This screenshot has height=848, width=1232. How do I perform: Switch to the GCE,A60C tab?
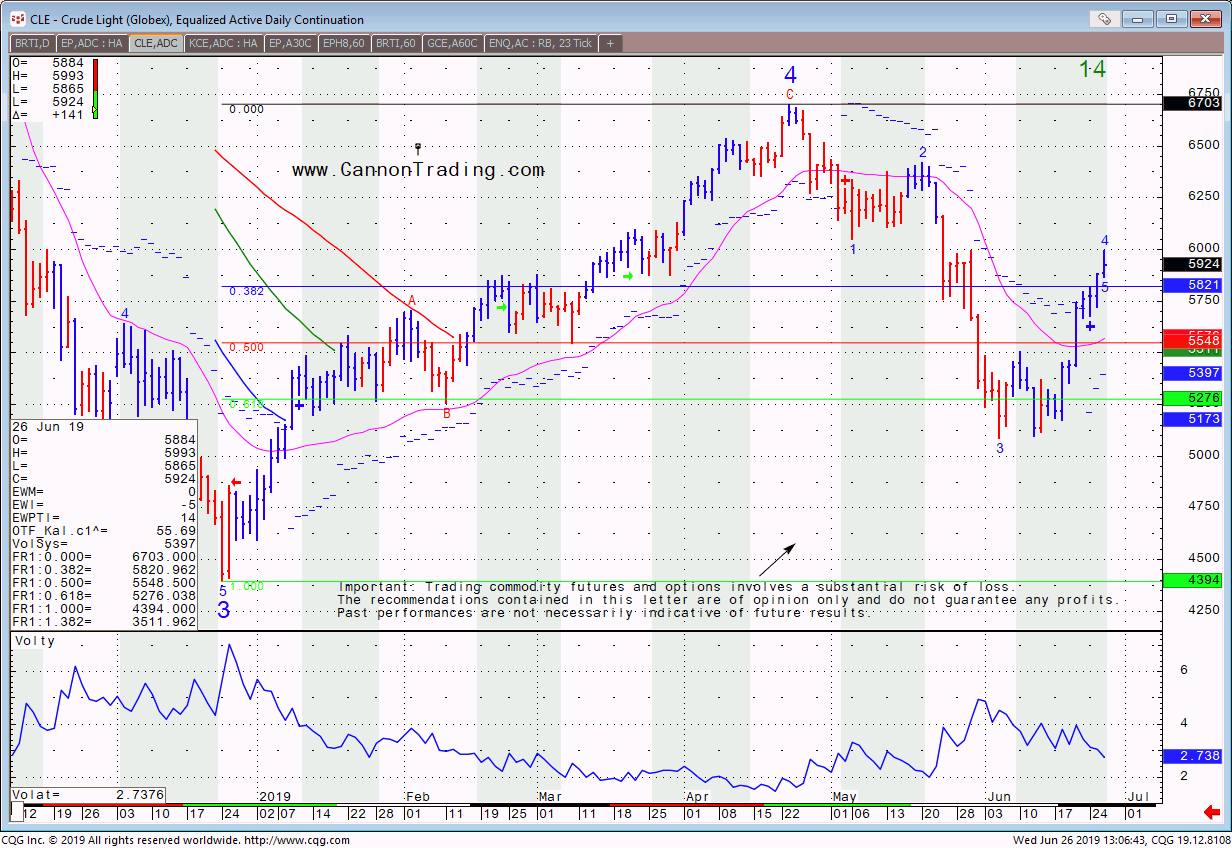pyautogui.click(x=452, y=43)
